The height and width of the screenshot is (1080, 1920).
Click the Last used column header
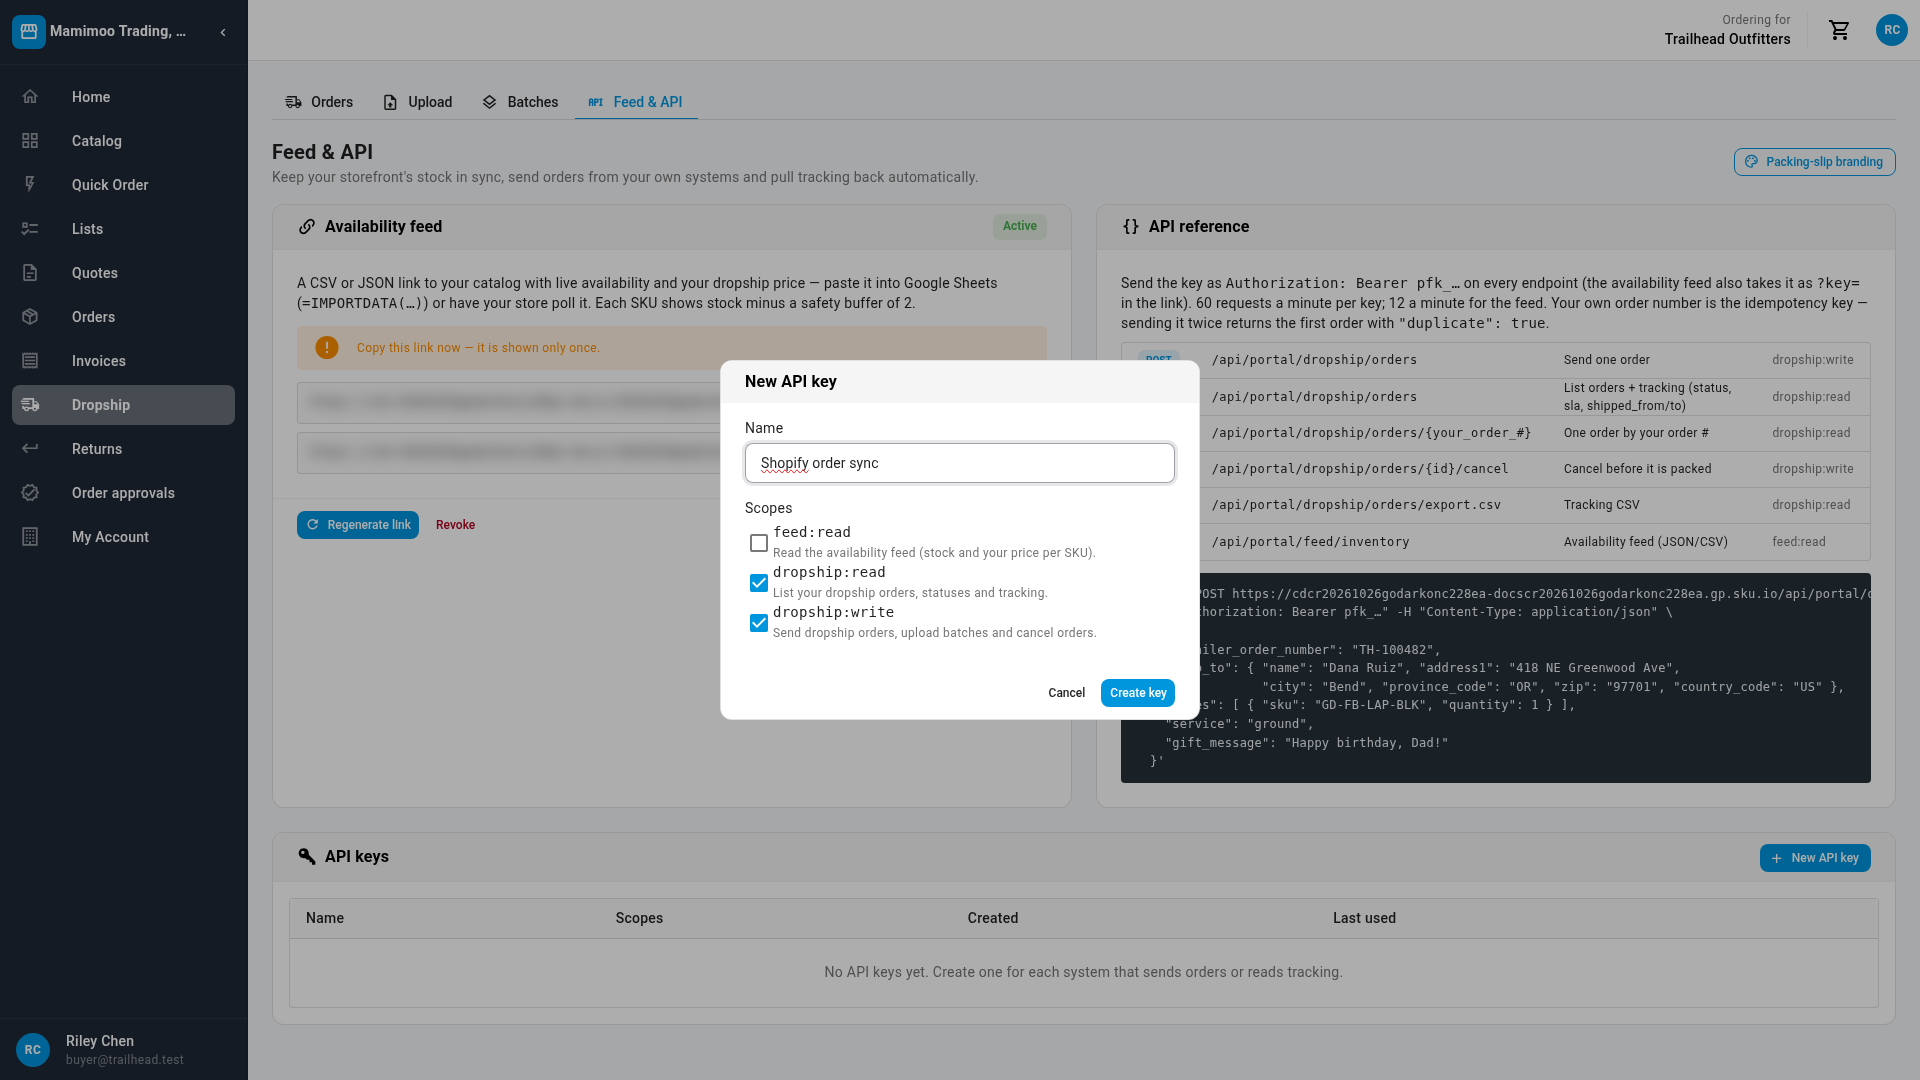(1364, 918)
